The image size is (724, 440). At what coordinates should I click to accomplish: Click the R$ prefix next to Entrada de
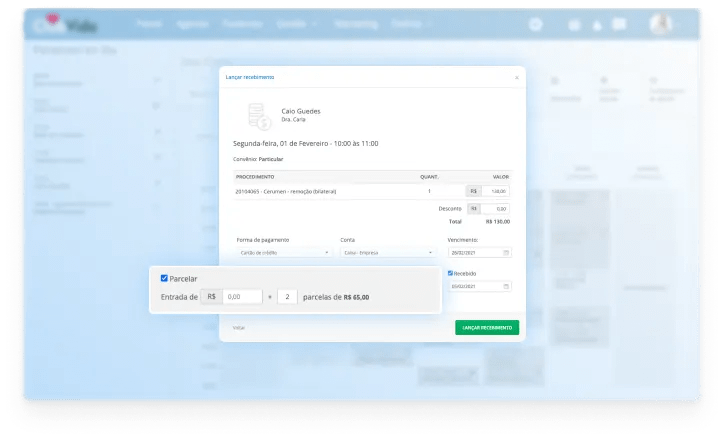[211, 297]
